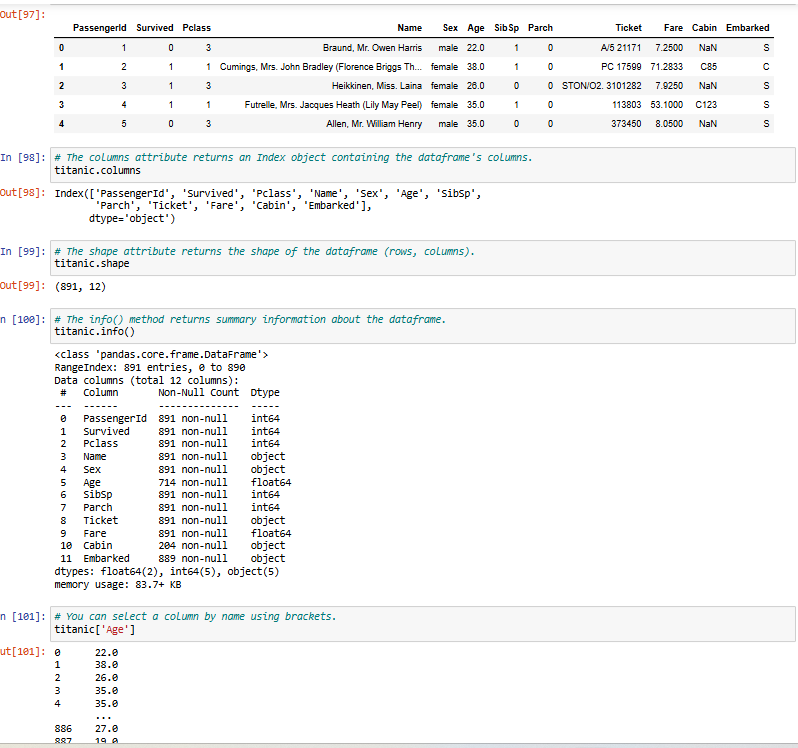Click fare value 71.2833
The image size is (798, 748).
click(667, 67)
